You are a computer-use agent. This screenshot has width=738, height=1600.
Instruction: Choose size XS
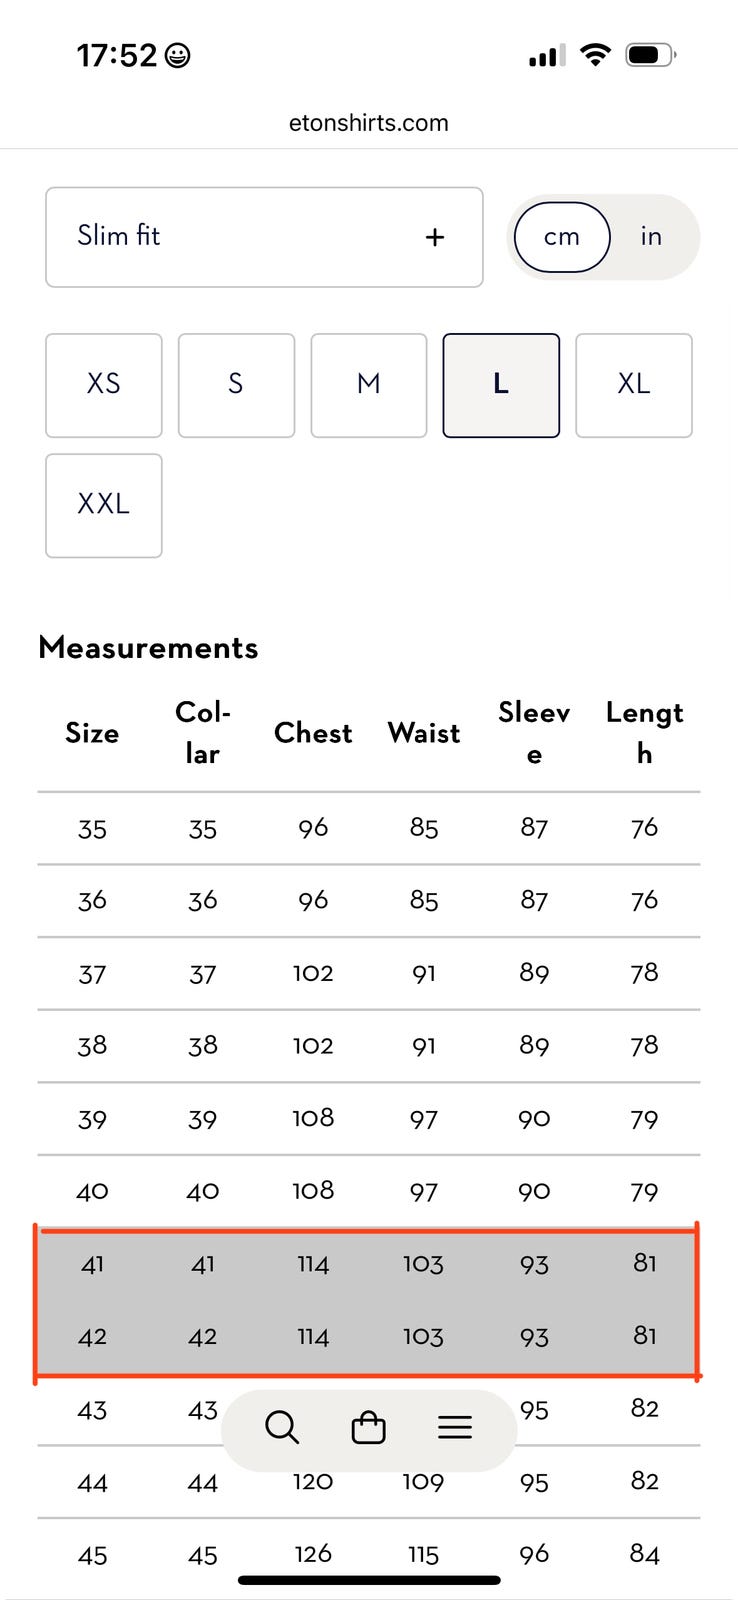pos(104,385)
